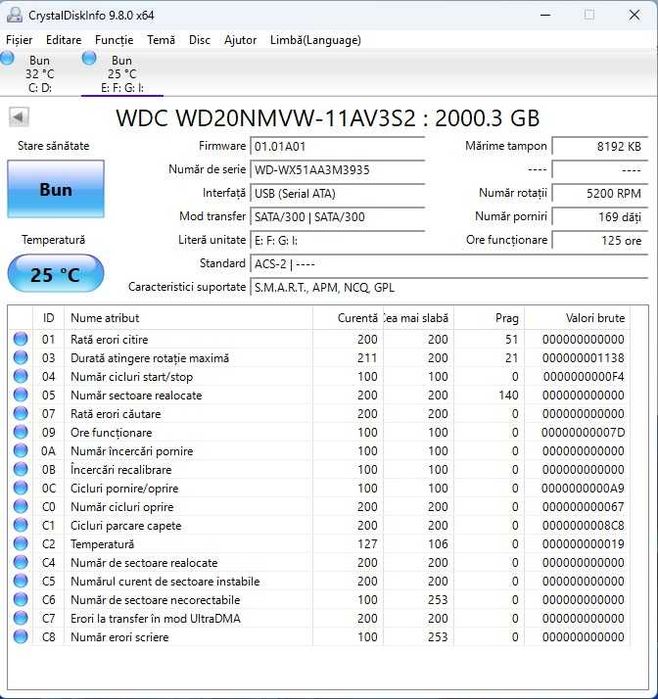Click the Cea mai slabă column header
This screenshot has width=658, height=699.
point(418,318)
